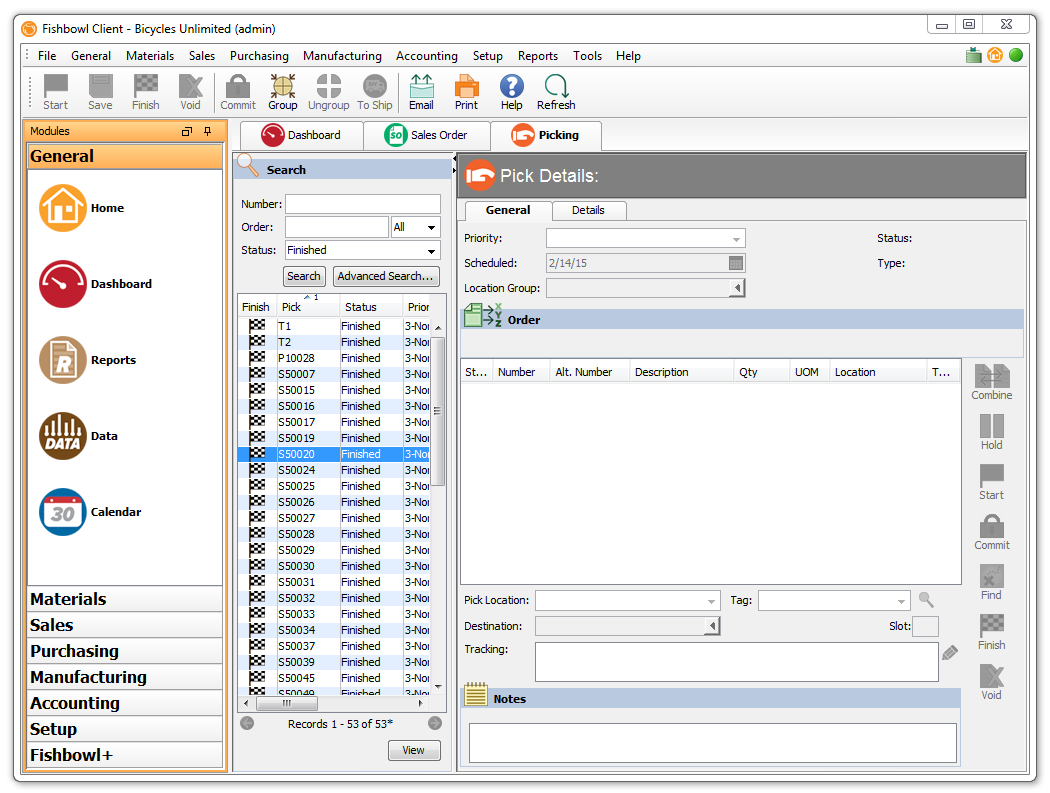Open the Order type dropdown showing All

[416, 227]
